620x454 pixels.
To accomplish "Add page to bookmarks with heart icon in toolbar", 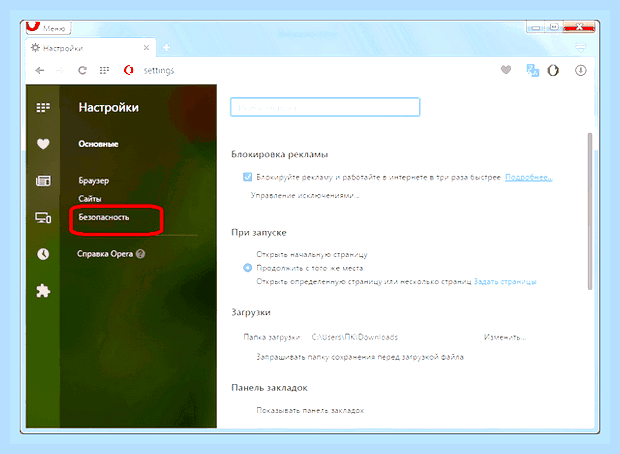I will tap(506, 70).
